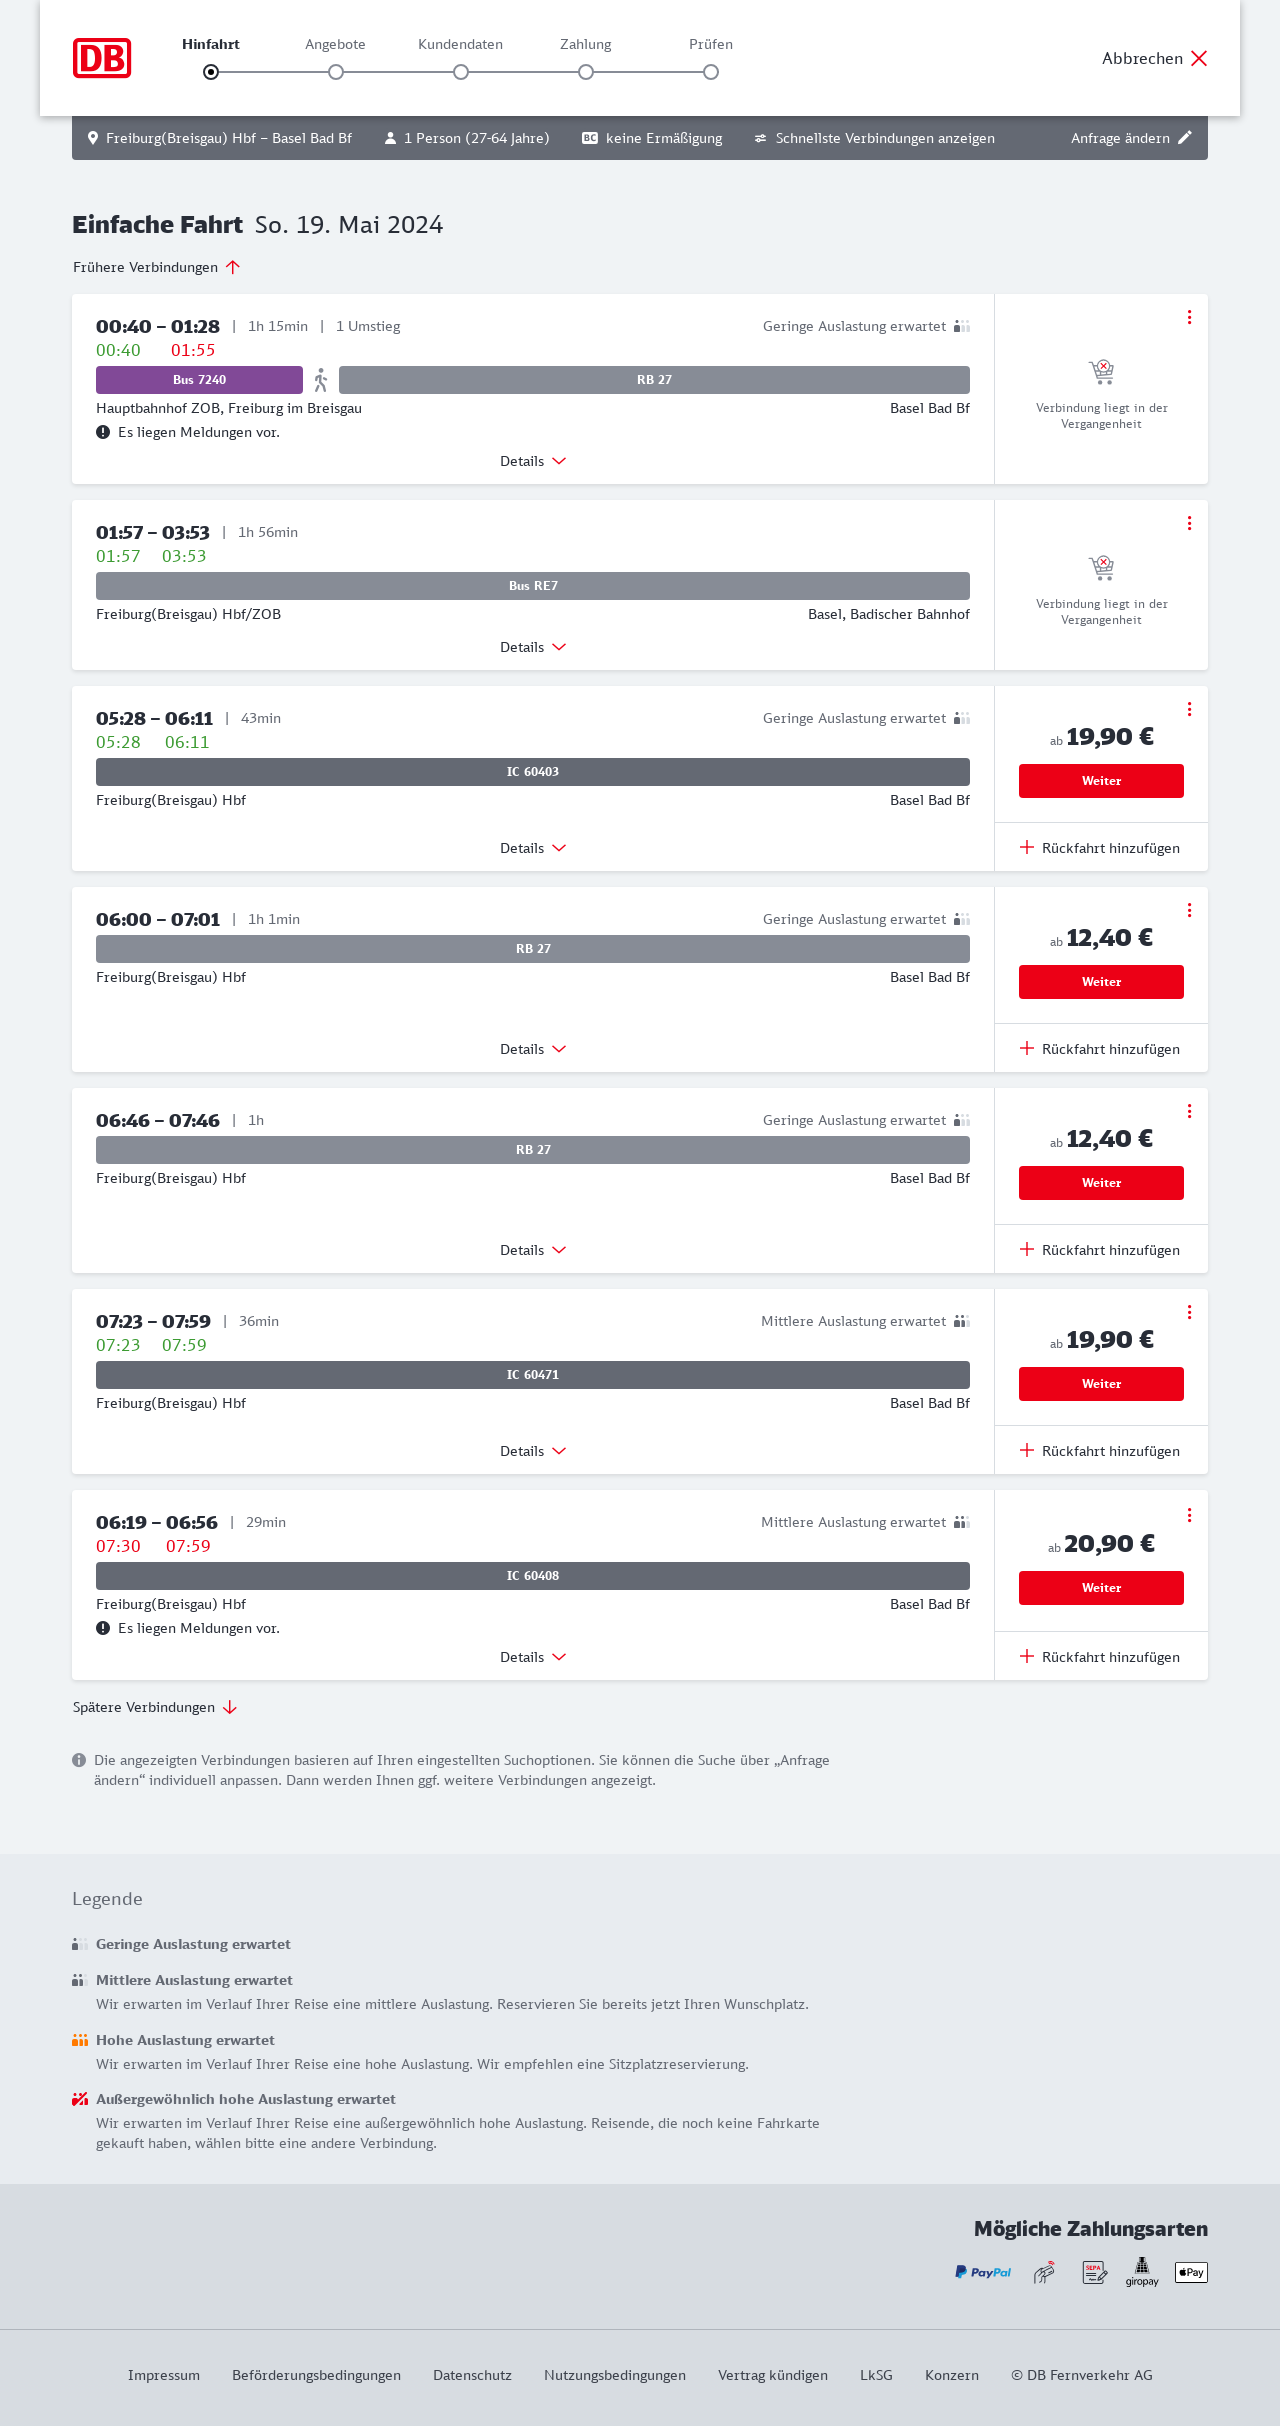Click PayPal payment icon in footer
Image resolution: width=1280 pixels, height=2426 pixels.
click(x=983, y=2272)
